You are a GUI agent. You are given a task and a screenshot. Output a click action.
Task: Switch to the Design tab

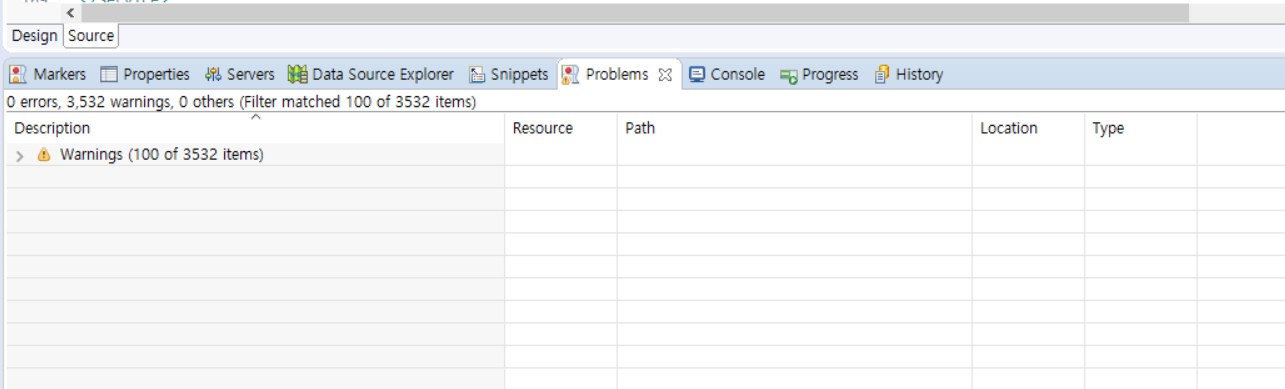[35, 36]
